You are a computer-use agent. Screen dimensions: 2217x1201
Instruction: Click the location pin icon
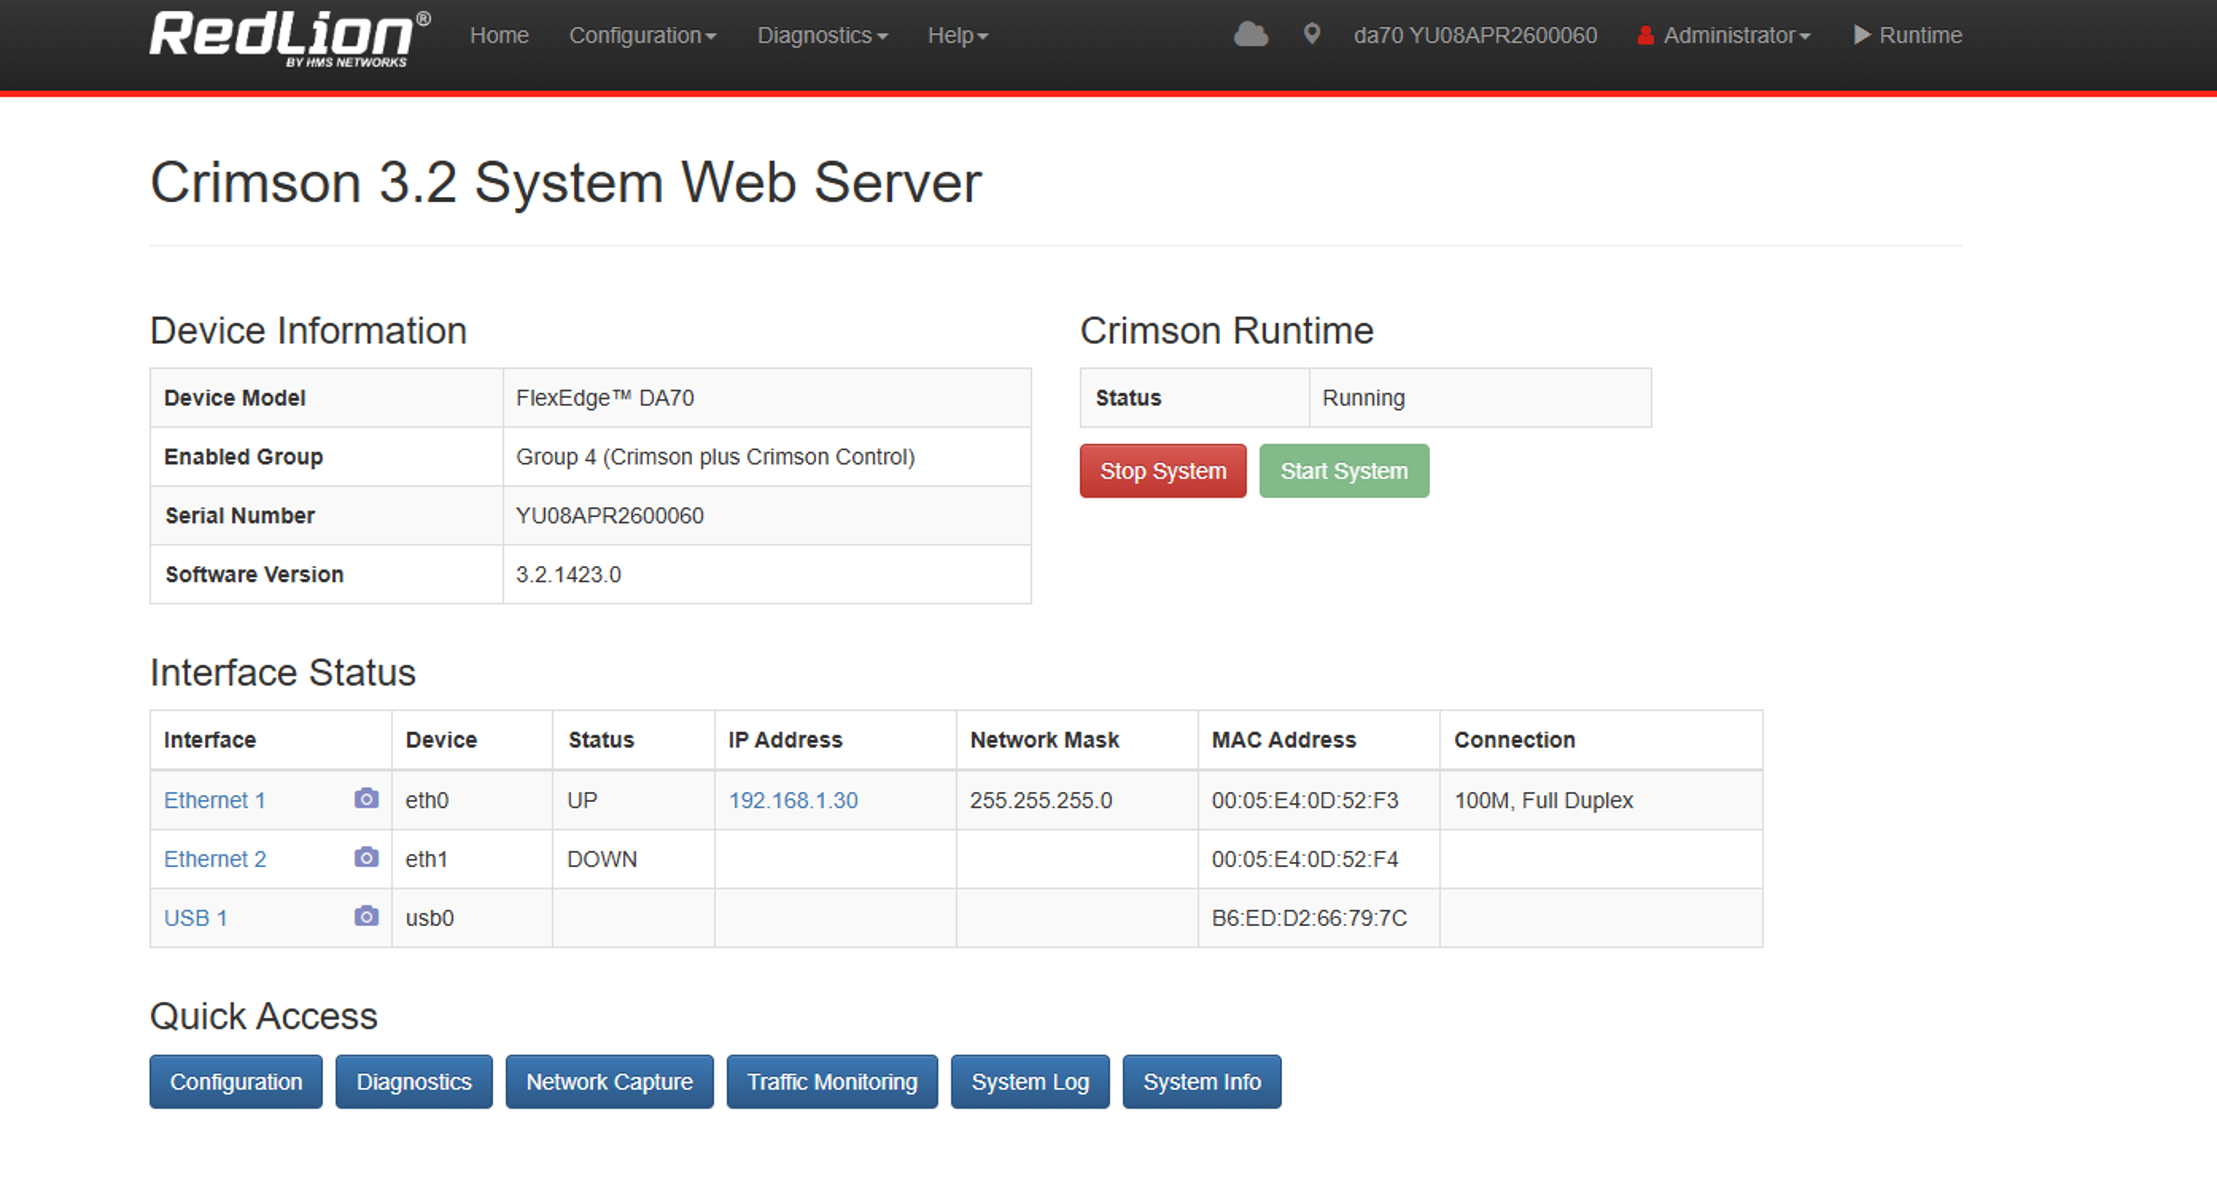pos(1312,35)
